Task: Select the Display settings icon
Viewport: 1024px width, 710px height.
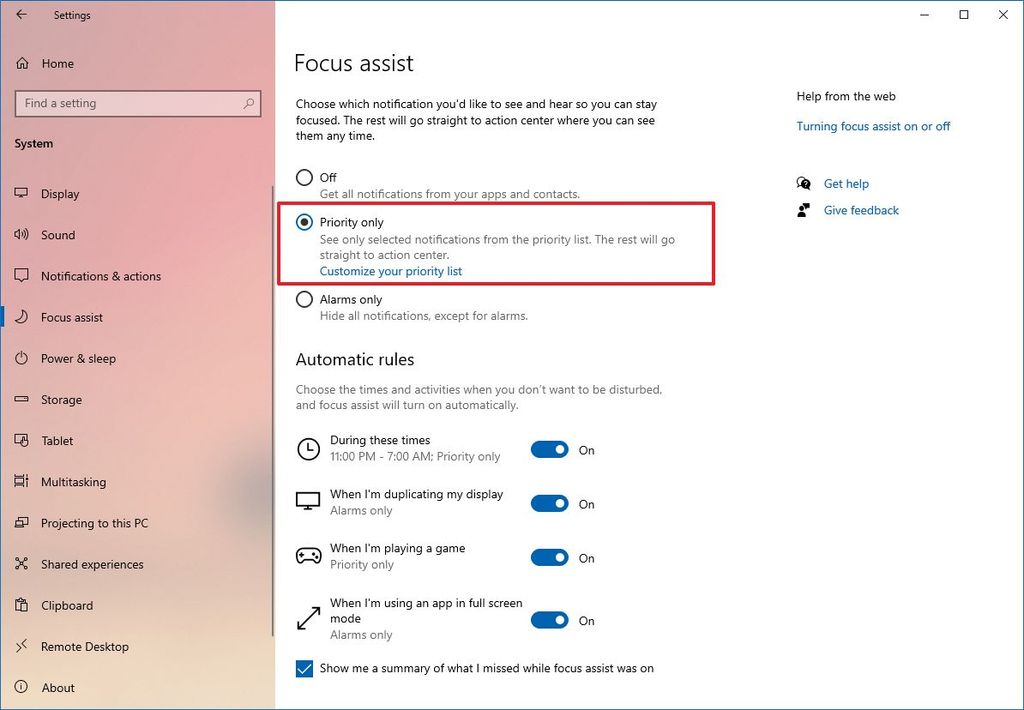Action: (x=22, y=194)
